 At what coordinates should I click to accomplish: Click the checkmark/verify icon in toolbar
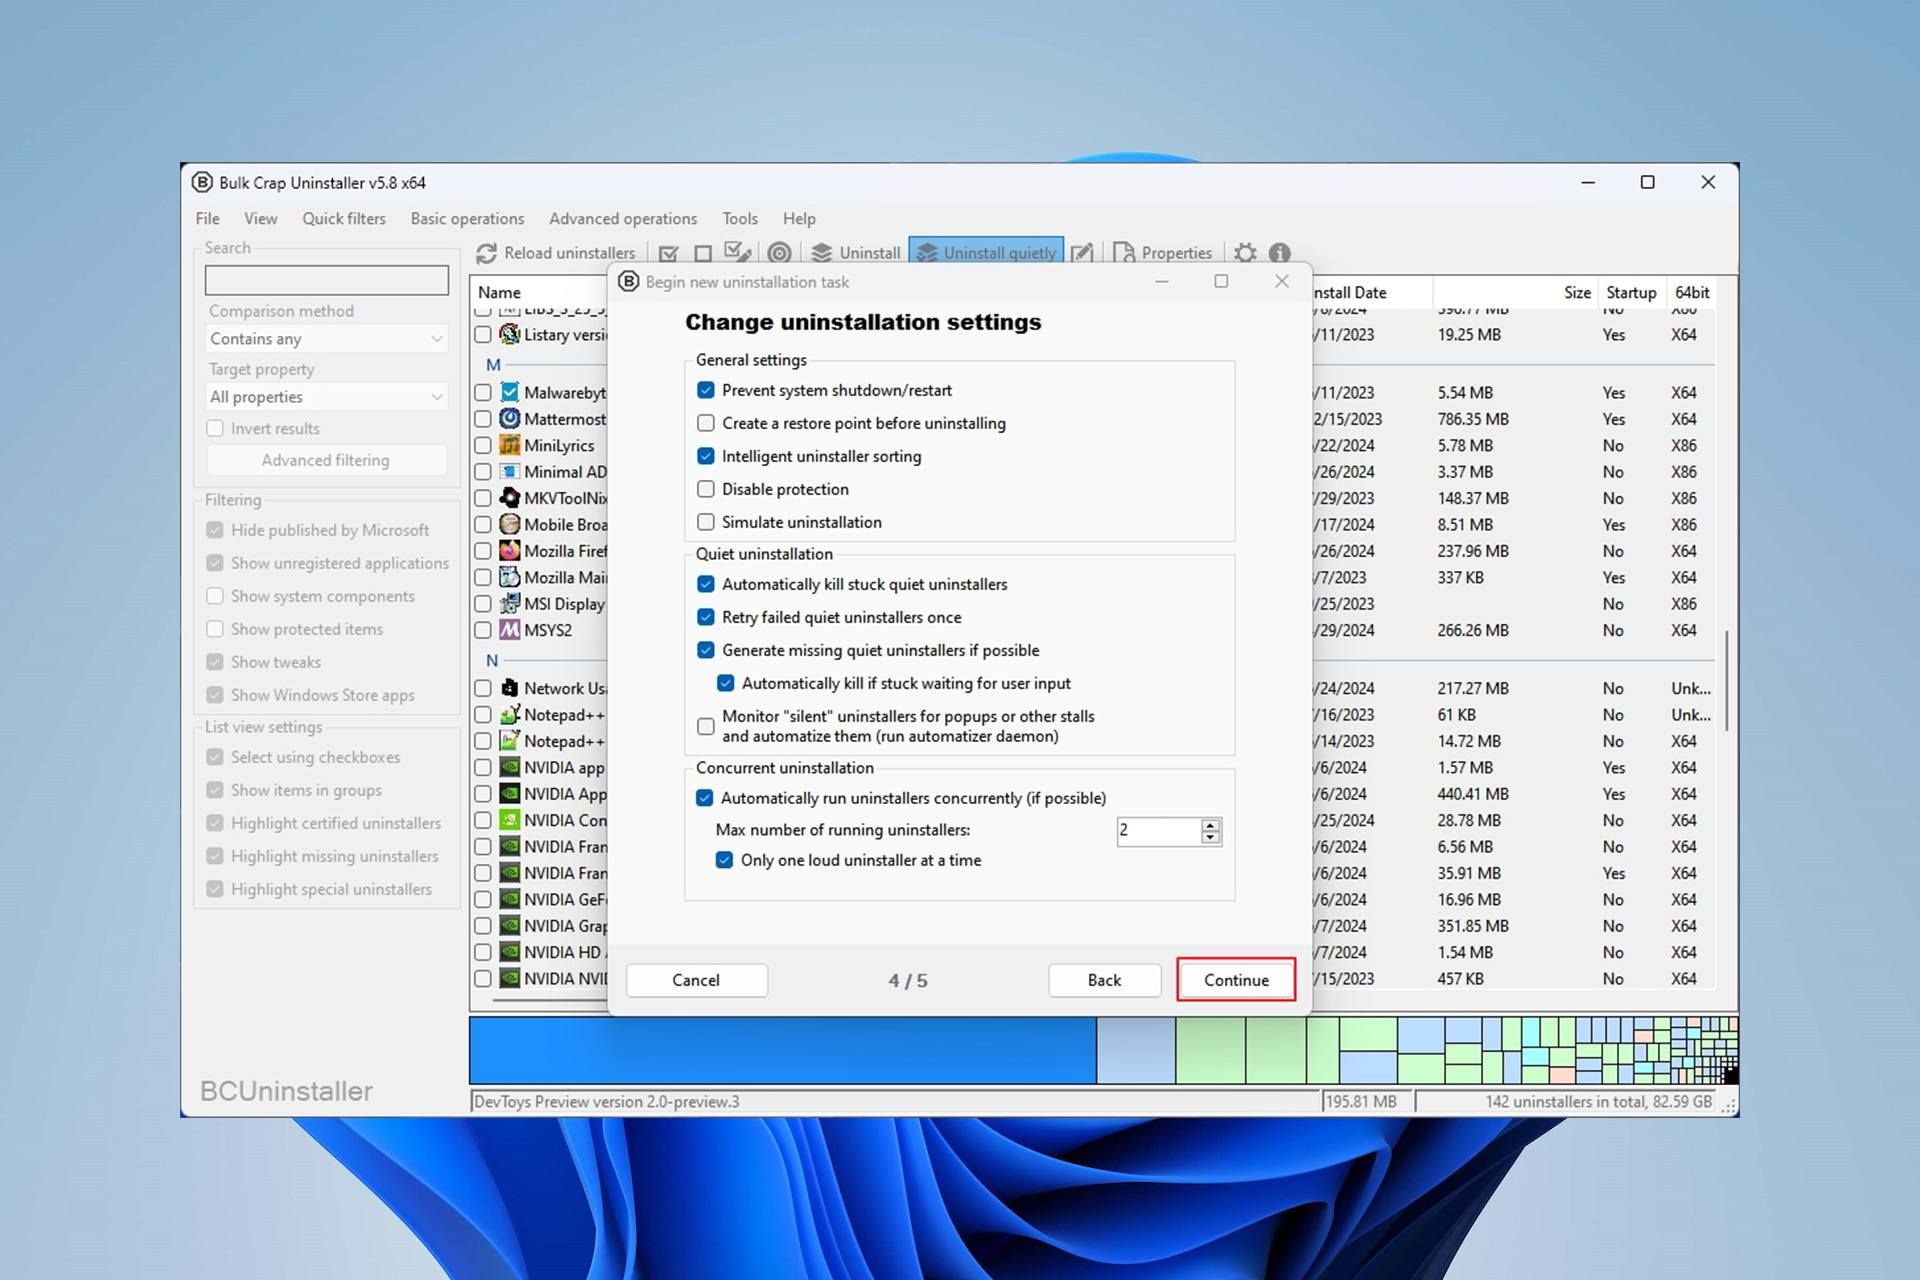[667, 253]
